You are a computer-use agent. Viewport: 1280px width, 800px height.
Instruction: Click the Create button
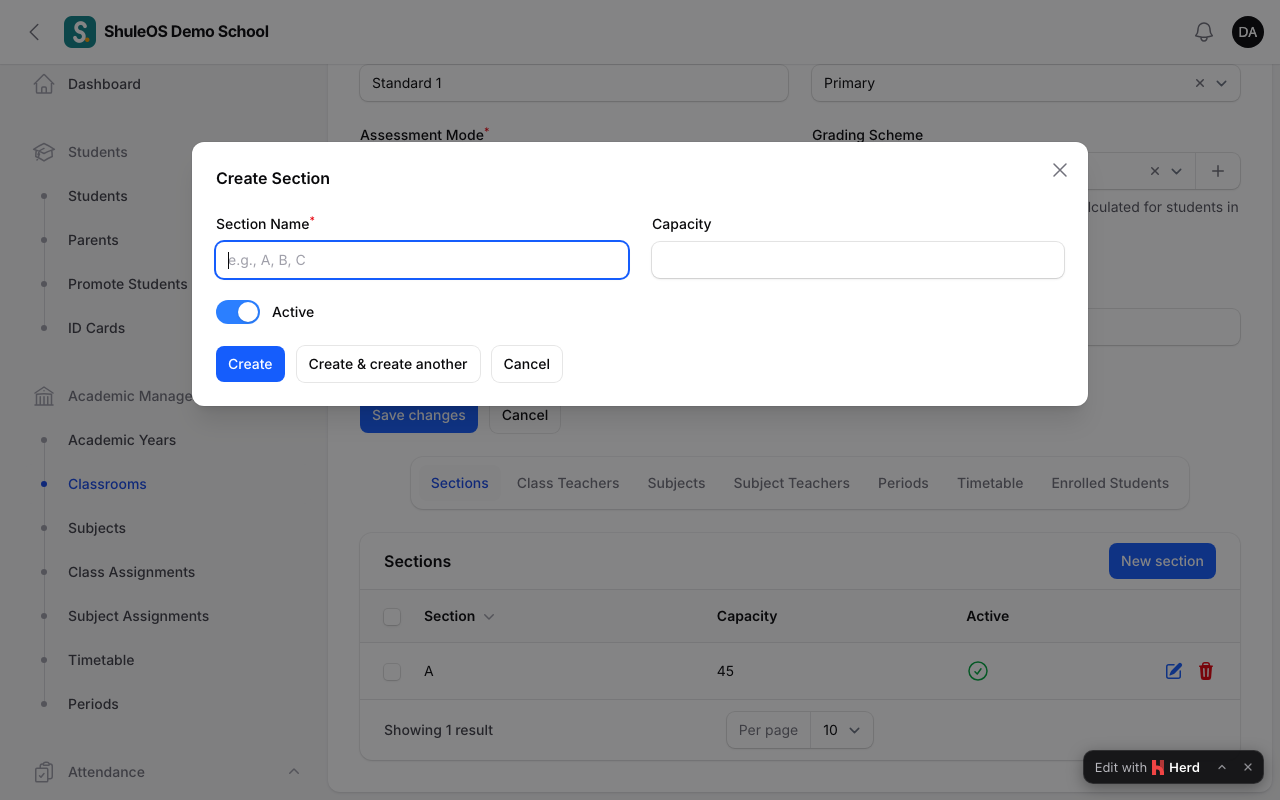pyautogui.click(x=250, y=364)
